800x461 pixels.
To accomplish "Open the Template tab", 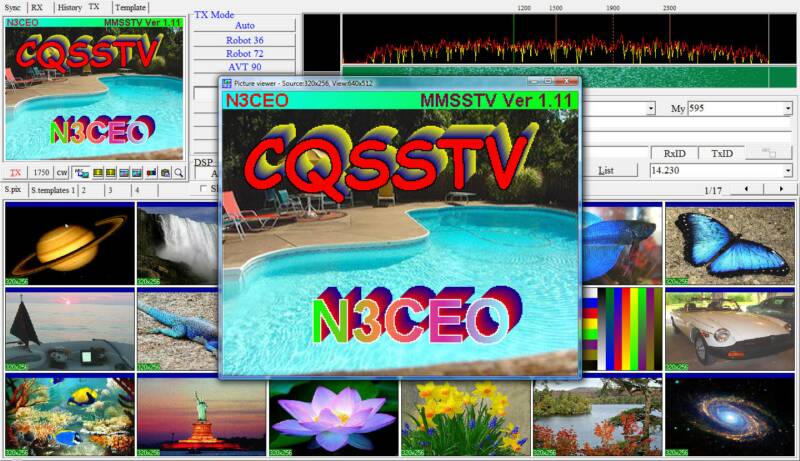I will tap(130, 7).
